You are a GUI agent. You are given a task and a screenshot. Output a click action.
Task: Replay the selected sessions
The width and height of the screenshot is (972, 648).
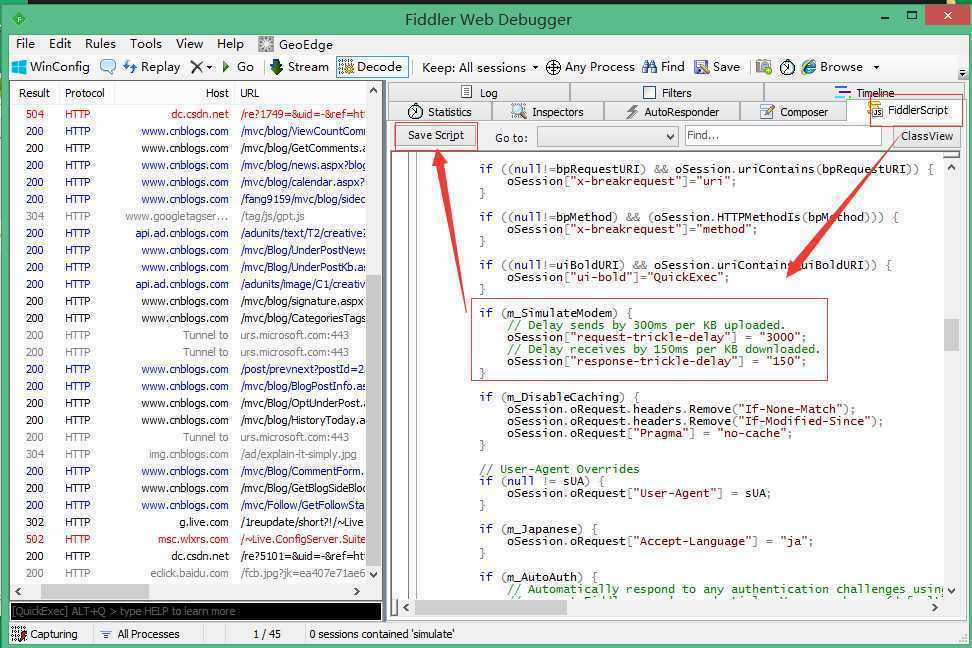pos(152,67)
